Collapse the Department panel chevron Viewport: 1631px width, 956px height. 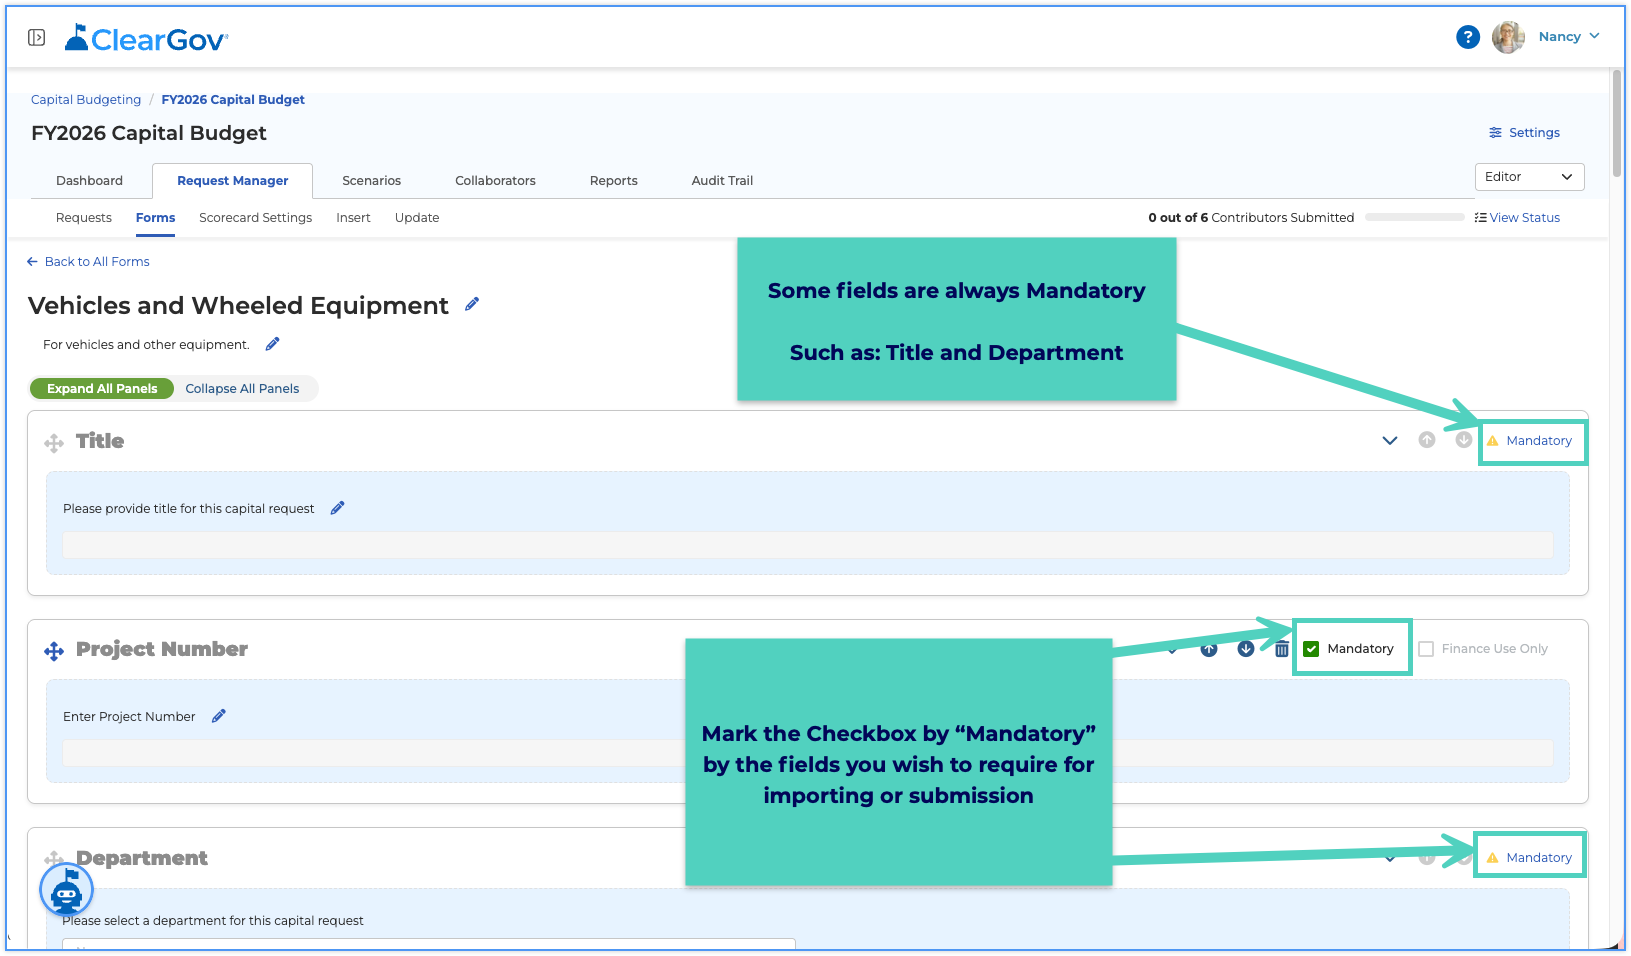pyautogui.click(x=1390, y=858)
